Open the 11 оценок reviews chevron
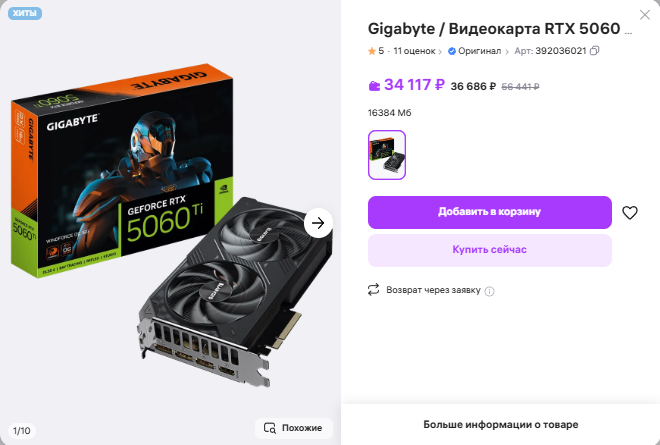 tap(440, 52)
